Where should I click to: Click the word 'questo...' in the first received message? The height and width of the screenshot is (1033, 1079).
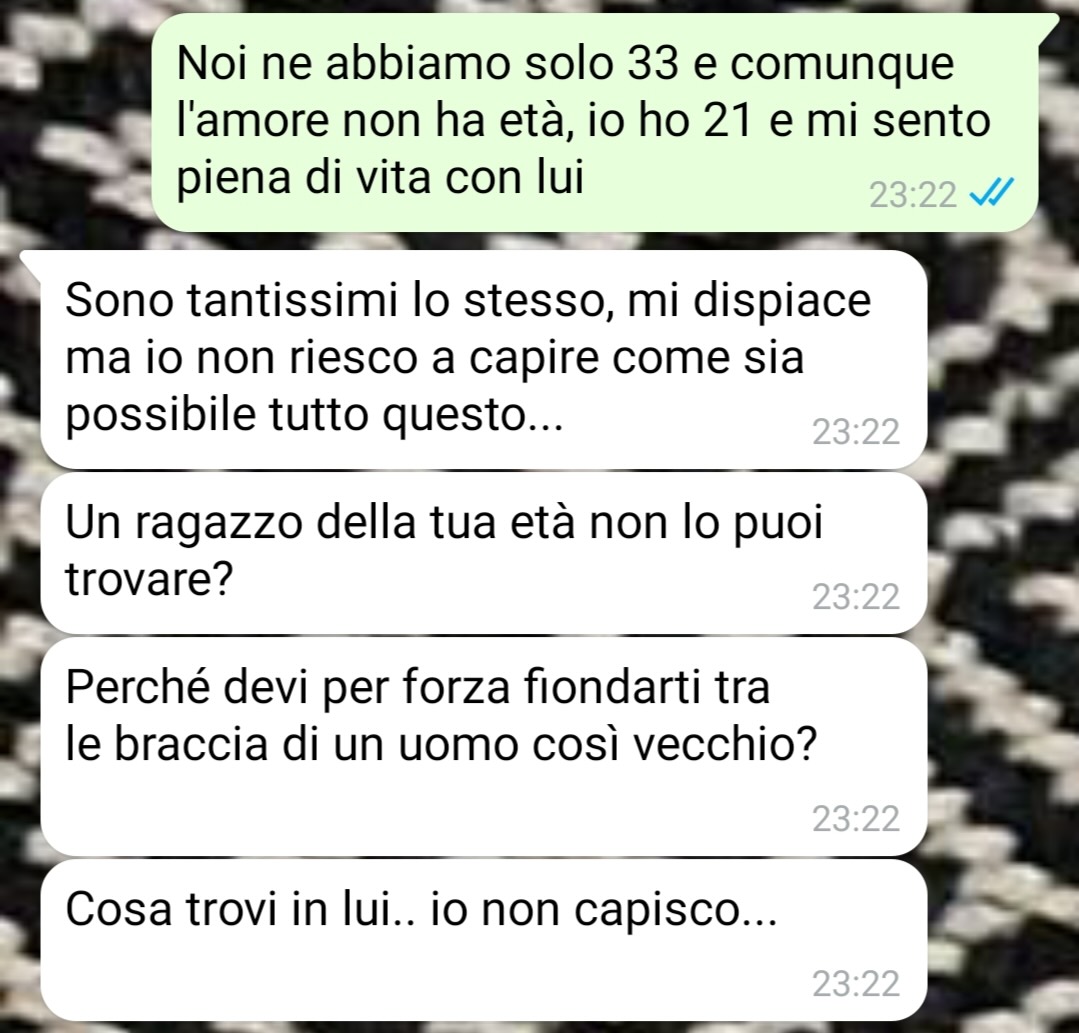tap(473, 416)
